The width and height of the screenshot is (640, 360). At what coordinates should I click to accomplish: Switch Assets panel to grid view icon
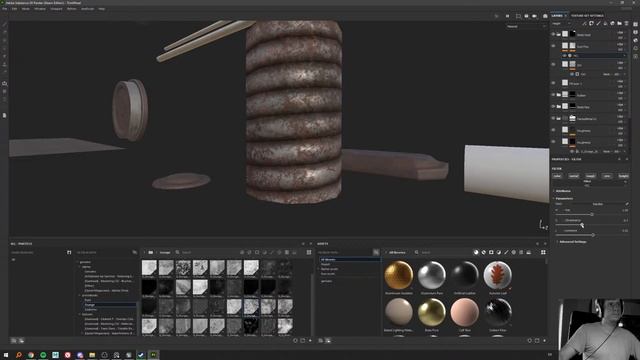(543, 252)
